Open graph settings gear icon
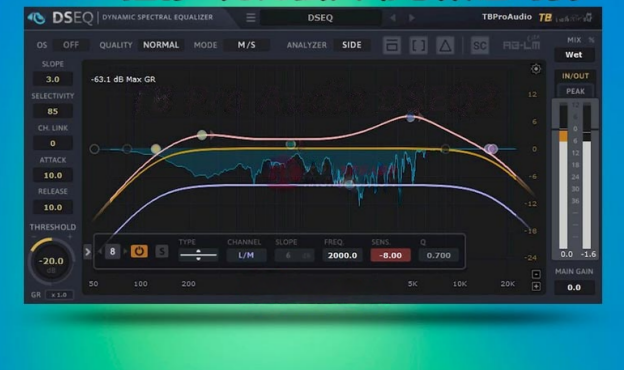624x370 pixels. click(536, 69)
